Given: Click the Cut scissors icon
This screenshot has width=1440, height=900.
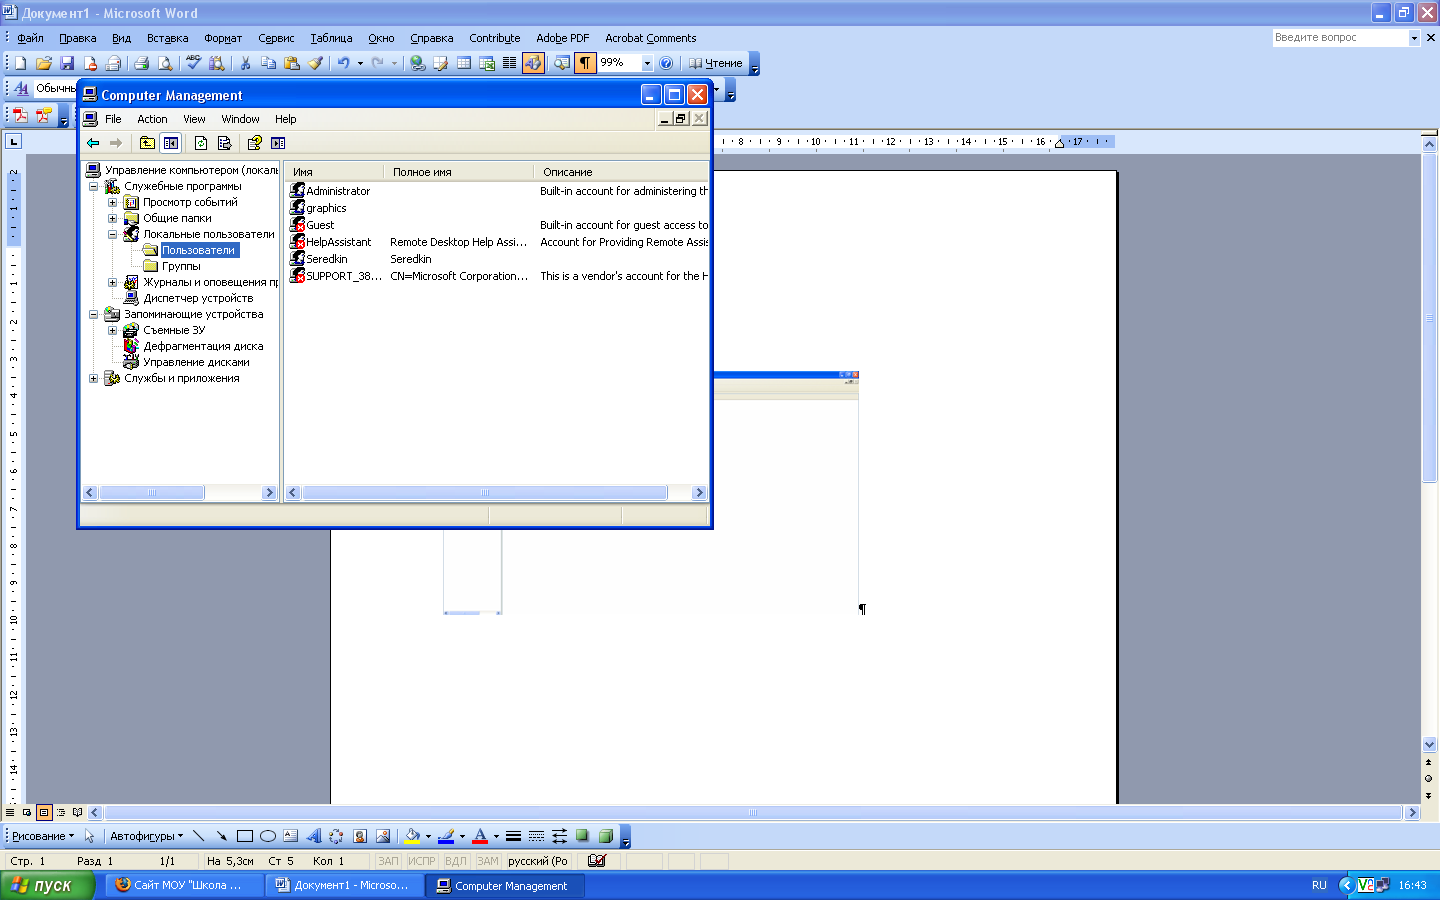Looking at the screenshot, I should click(245, 63).
